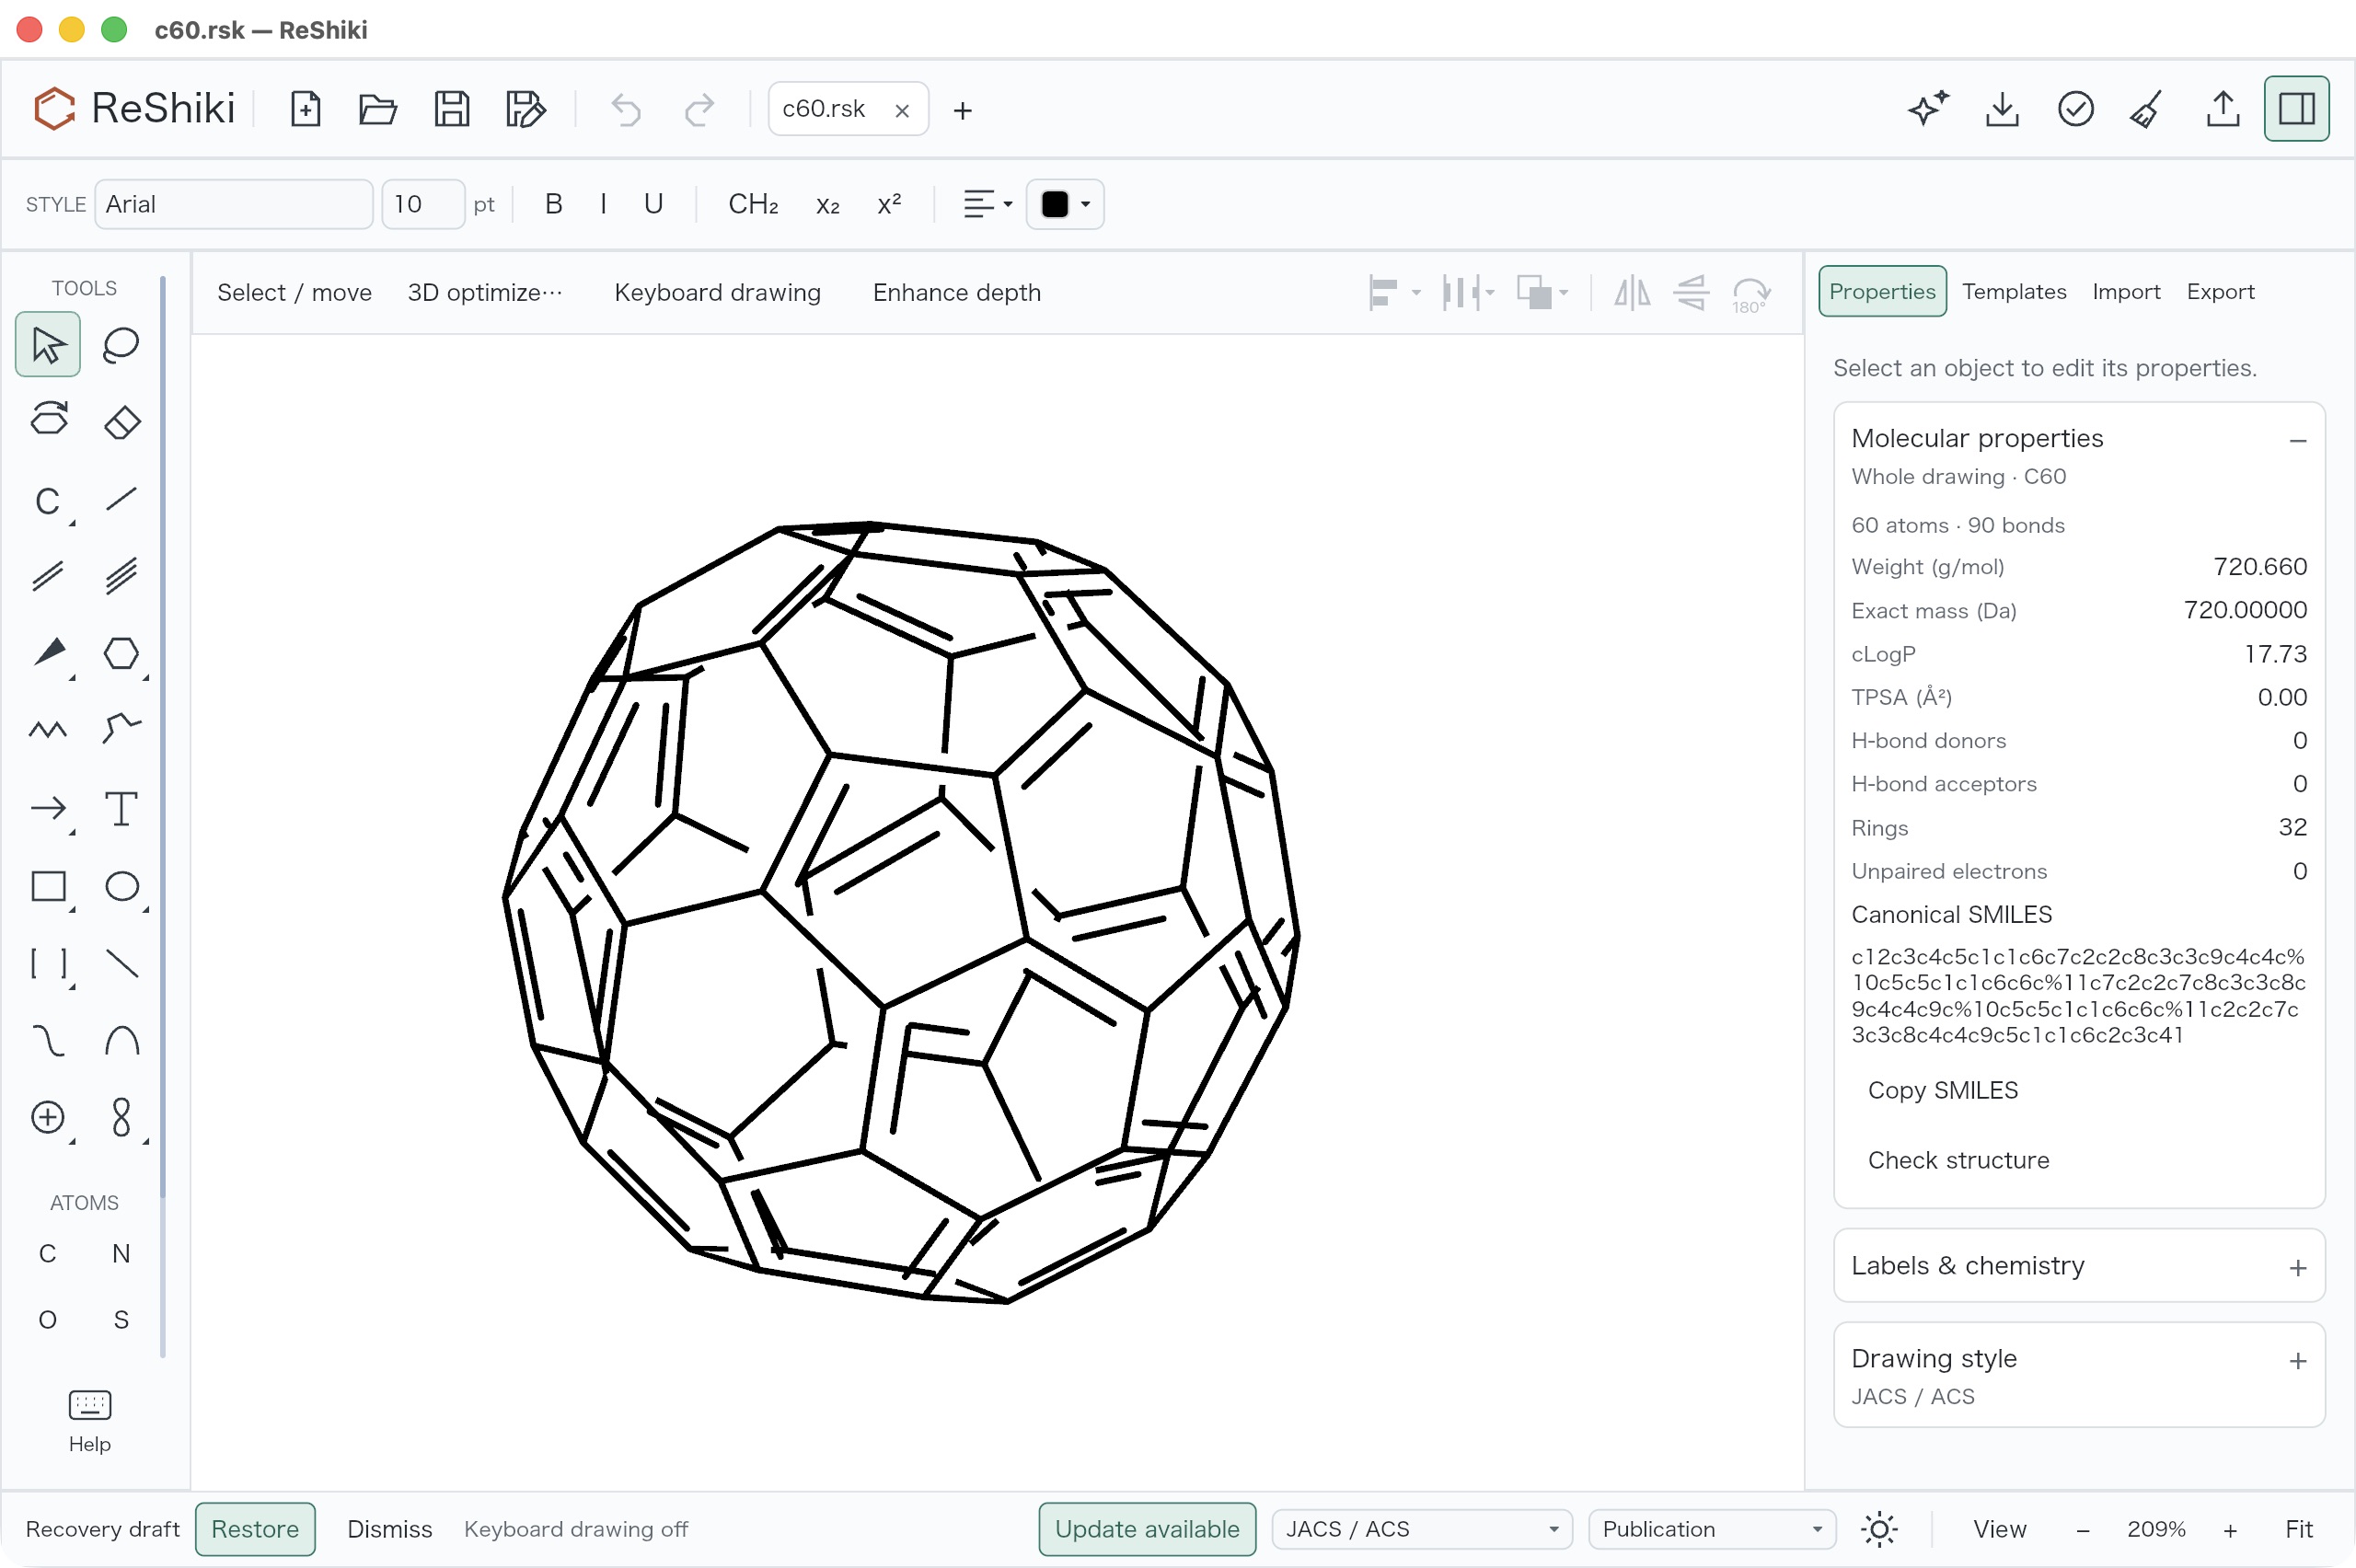Open the text alignment dropdown
The image size is (2356, 1568).
click(x=987, y=204)
